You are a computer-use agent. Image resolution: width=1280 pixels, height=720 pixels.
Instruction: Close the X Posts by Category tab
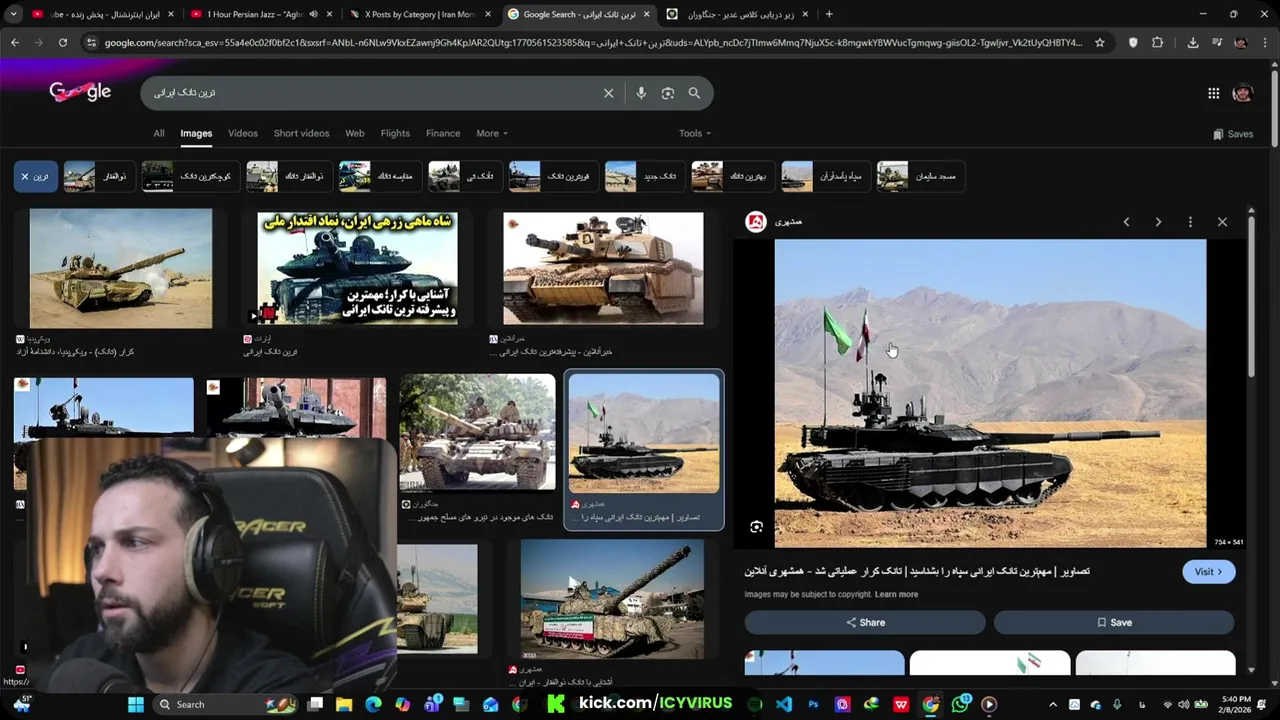pyautogui.click(x=487, y=14)
